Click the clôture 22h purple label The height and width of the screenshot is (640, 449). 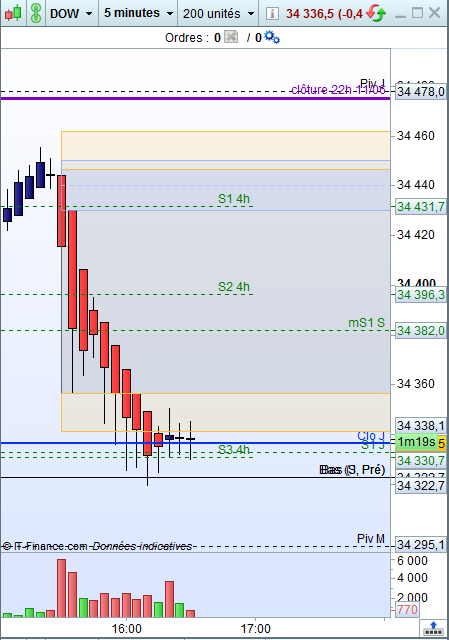(338, 89)
